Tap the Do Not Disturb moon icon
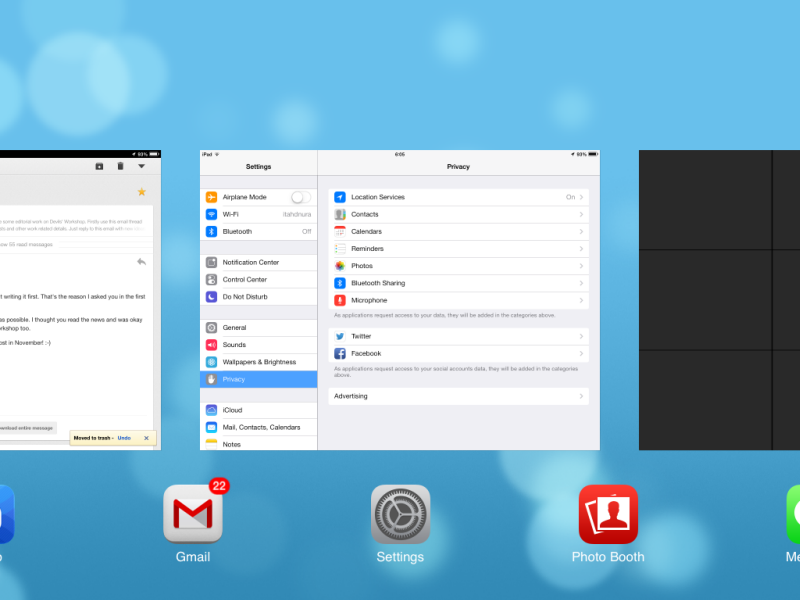The width and height of the screenshot is (800, 600). (x=211, y=296)
